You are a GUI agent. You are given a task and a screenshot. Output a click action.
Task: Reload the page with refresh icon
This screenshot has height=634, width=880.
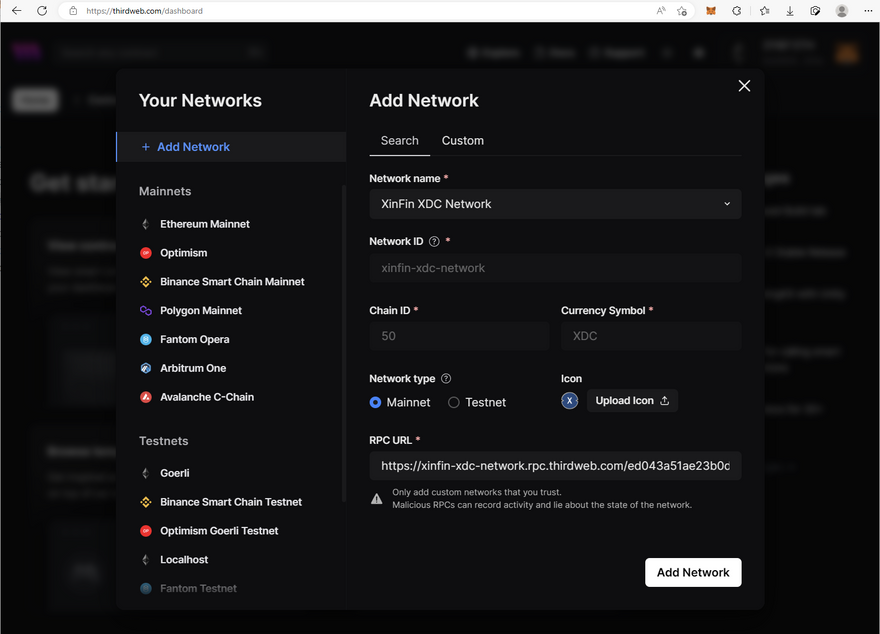click(x=42, y=11)
